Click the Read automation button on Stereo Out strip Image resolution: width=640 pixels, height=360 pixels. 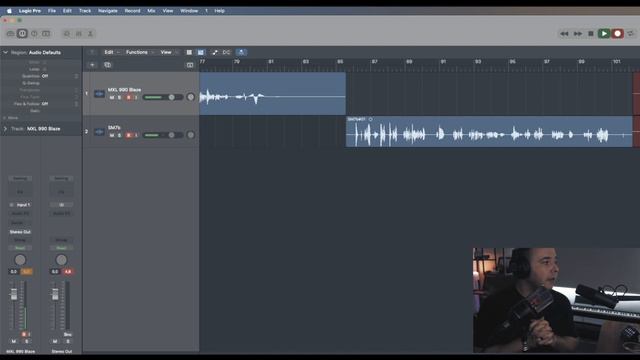click(61, 248)
